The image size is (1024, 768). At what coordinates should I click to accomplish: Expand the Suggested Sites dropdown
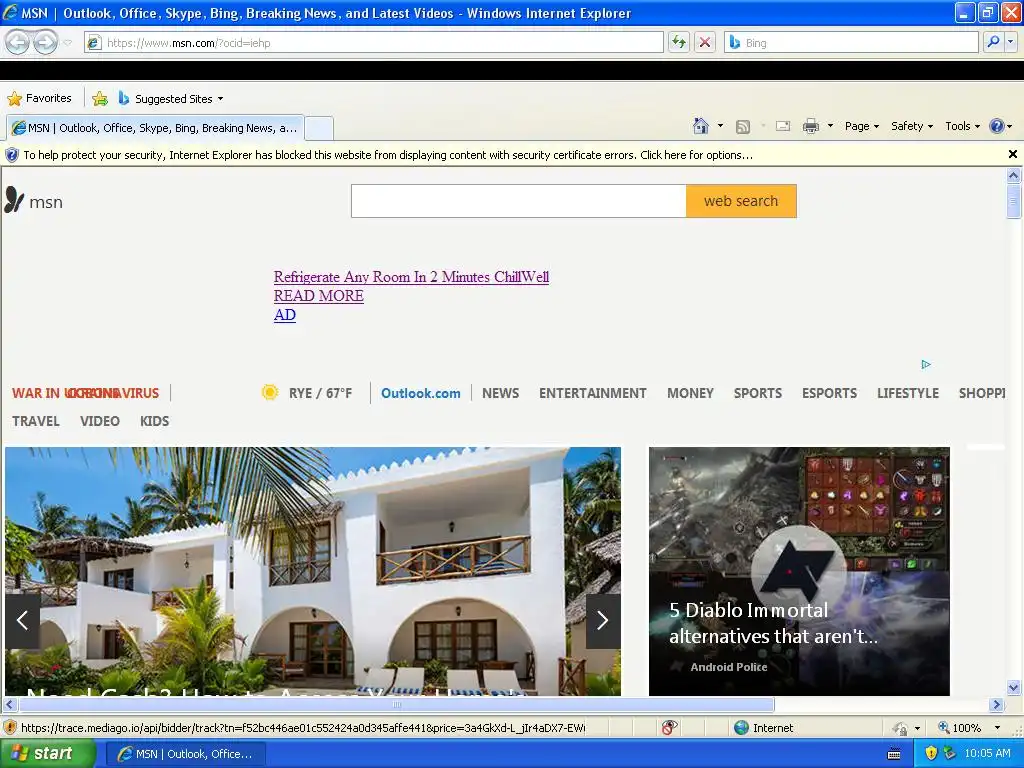coord(220,99)
